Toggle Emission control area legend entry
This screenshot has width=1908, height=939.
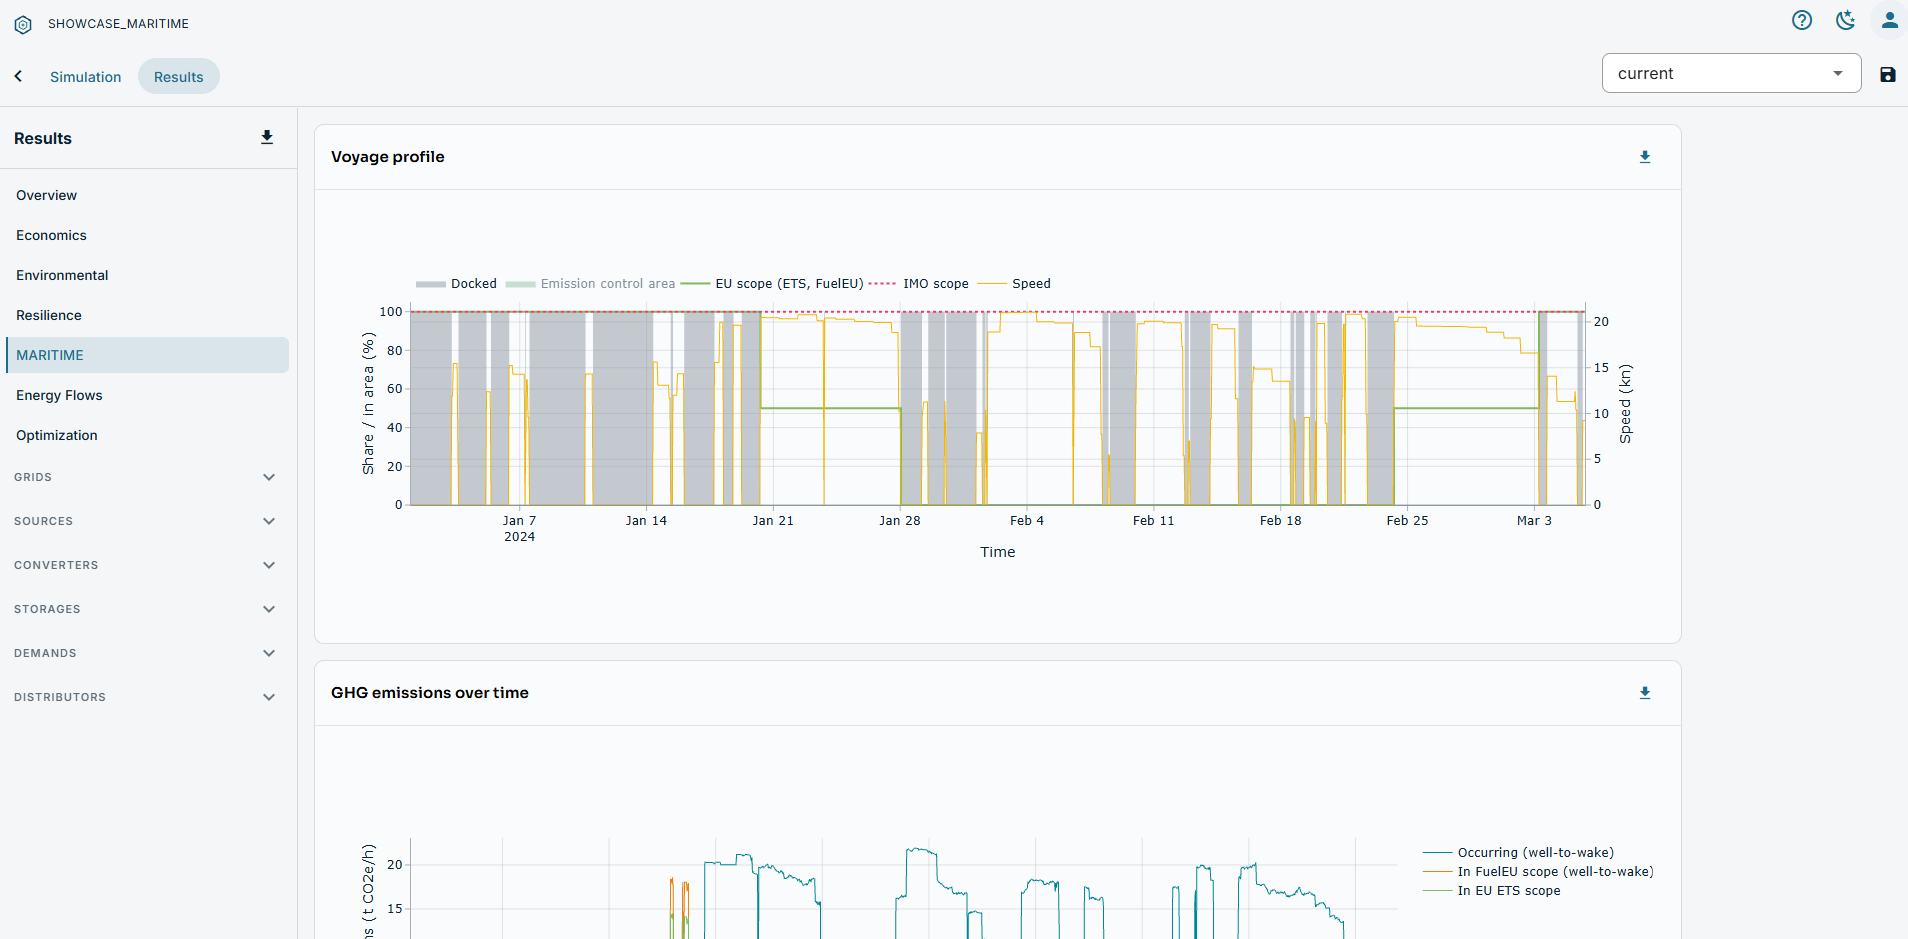coord(591,284)
